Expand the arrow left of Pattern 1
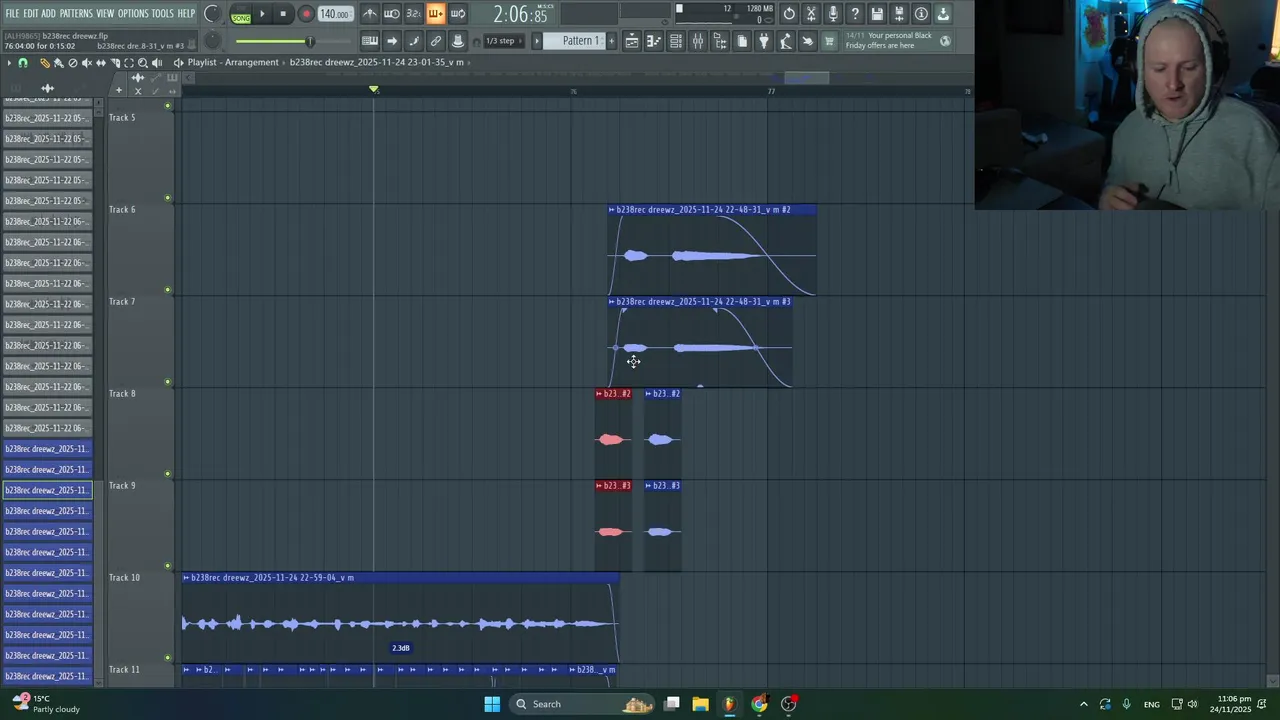The height and width of the screenshot is (720, 1280). pyautogui.click(x=536, y=41)
